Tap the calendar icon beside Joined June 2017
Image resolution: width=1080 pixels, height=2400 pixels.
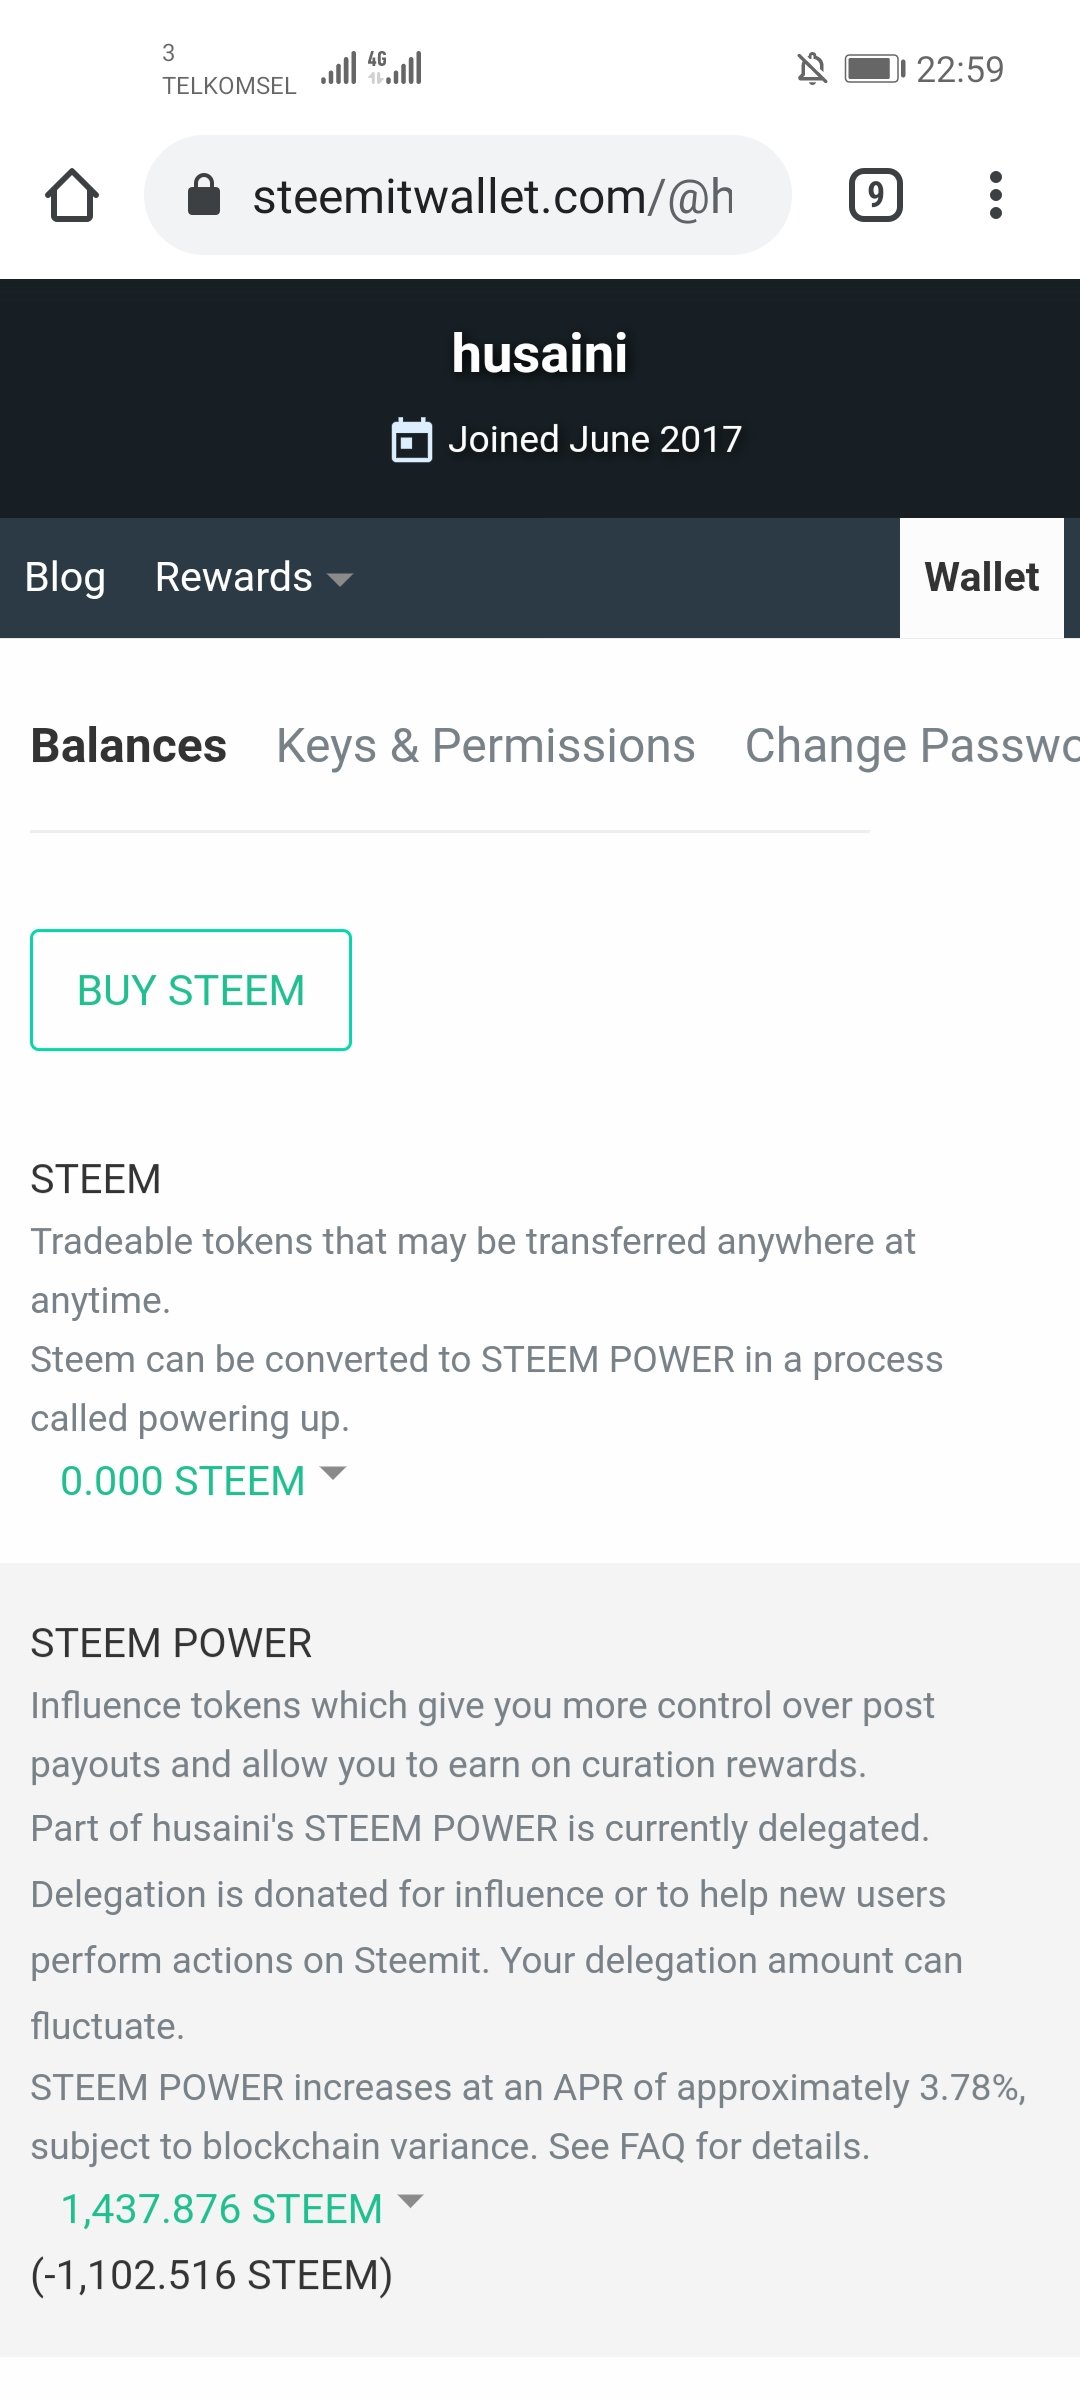click(411, 440)
